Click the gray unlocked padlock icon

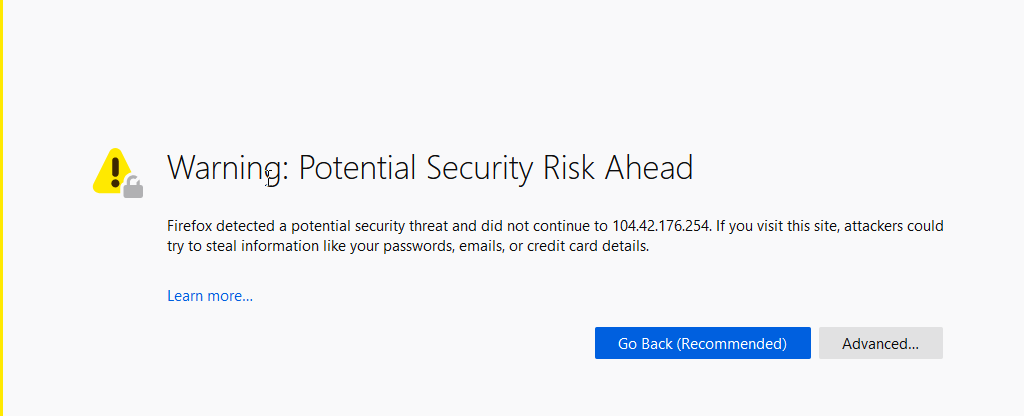tap(133, 186)
